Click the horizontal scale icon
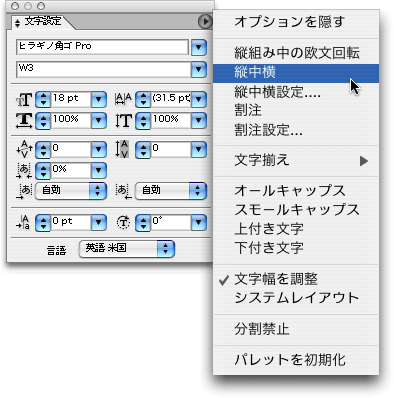 [24, 120]
